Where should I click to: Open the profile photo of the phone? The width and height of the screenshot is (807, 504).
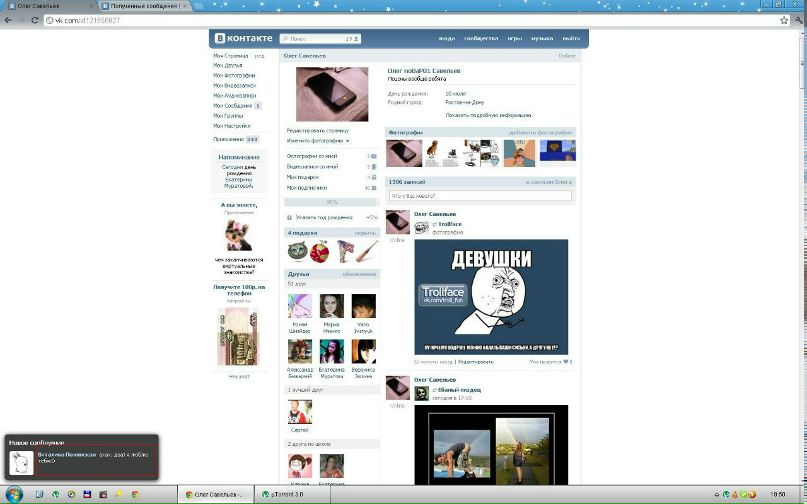click(331, 94)
